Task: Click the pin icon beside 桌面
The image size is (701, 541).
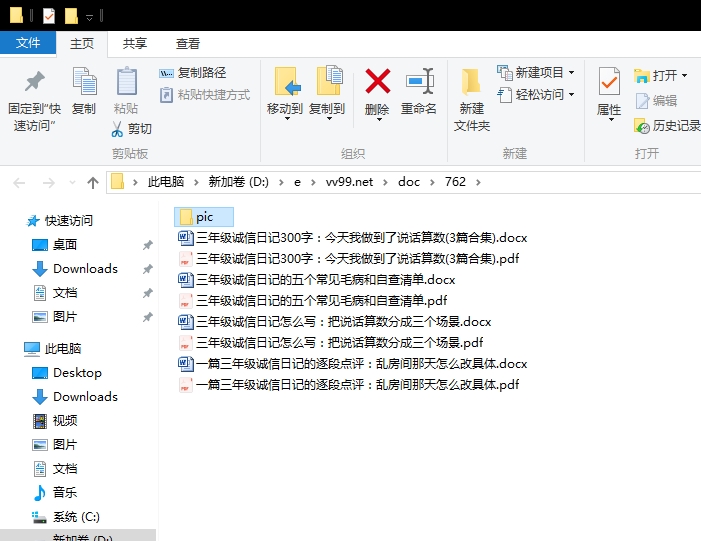Action: [148, 245]
